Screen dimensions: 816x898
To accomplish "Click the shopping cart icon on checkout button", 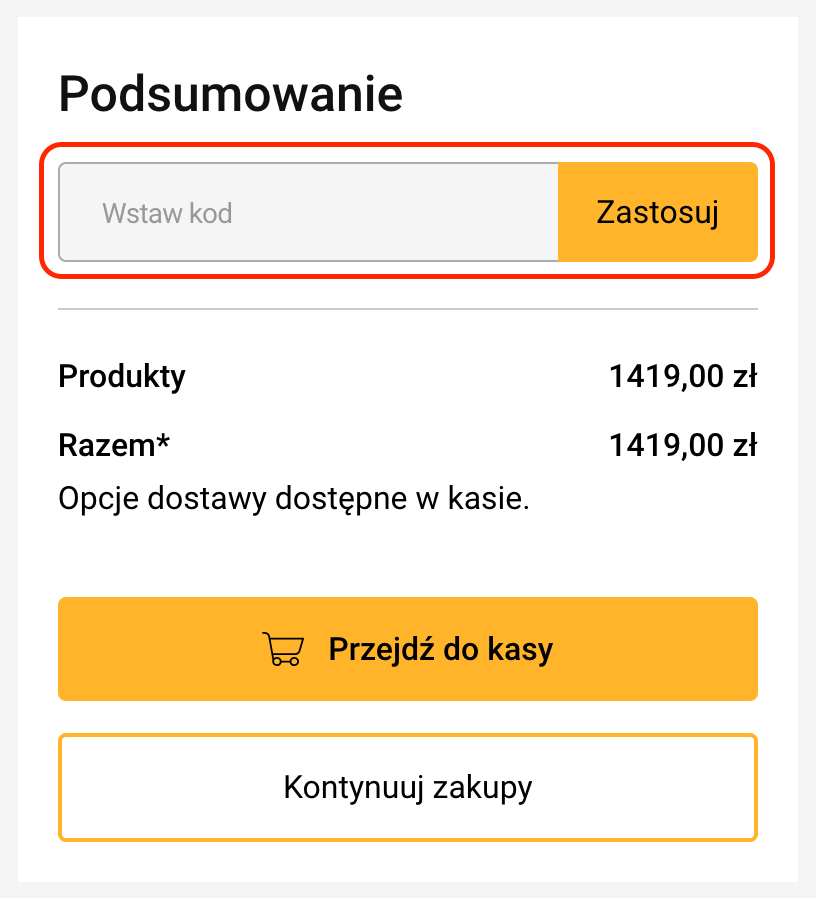I will 281,648.
